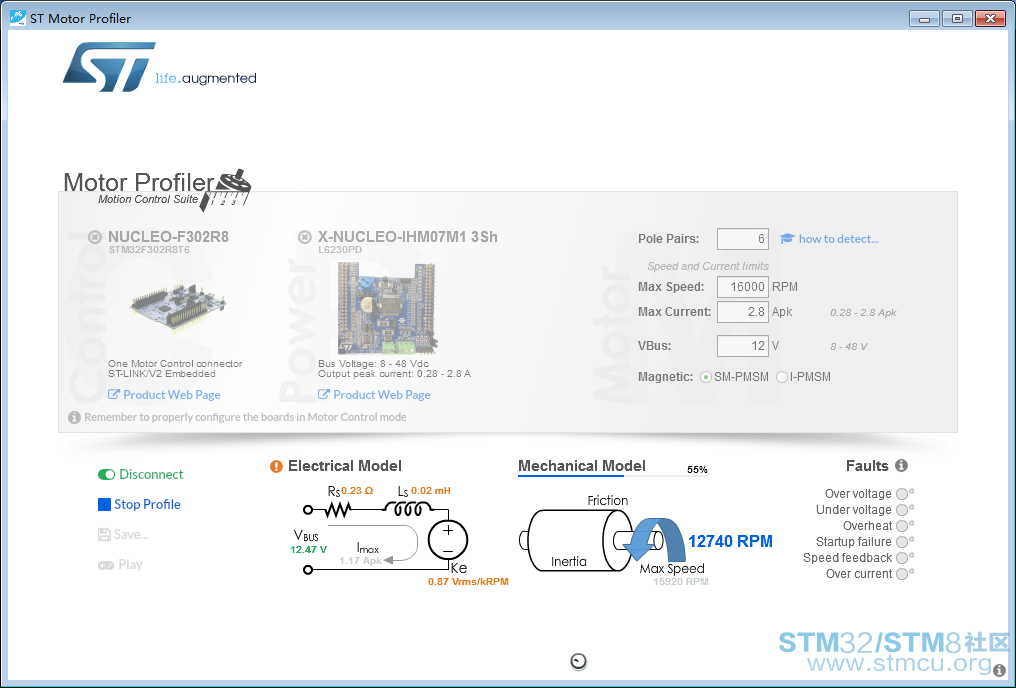
Task: Click the Speed feedback fault indicator
Action: 902,558
